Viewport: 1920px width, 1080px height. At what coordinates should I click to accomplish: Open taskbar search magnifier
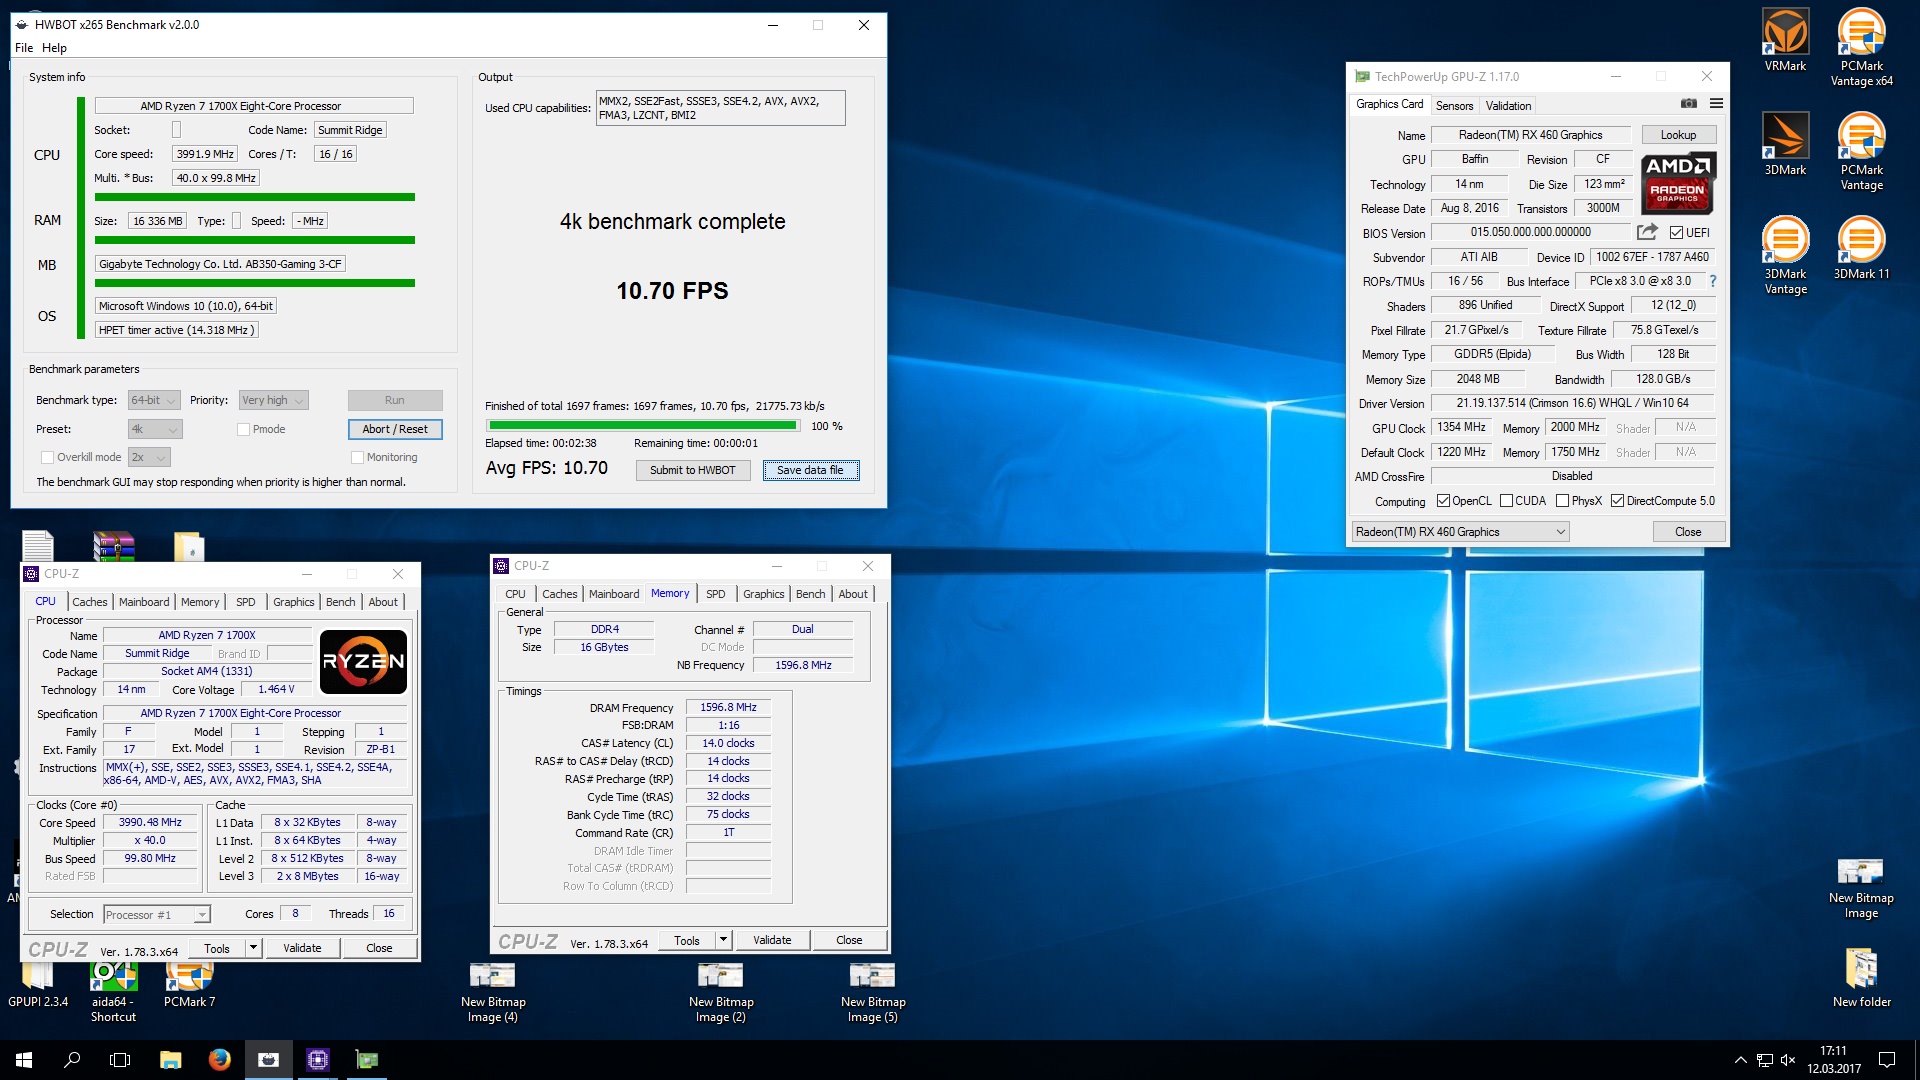click(x=72, y=1060)
